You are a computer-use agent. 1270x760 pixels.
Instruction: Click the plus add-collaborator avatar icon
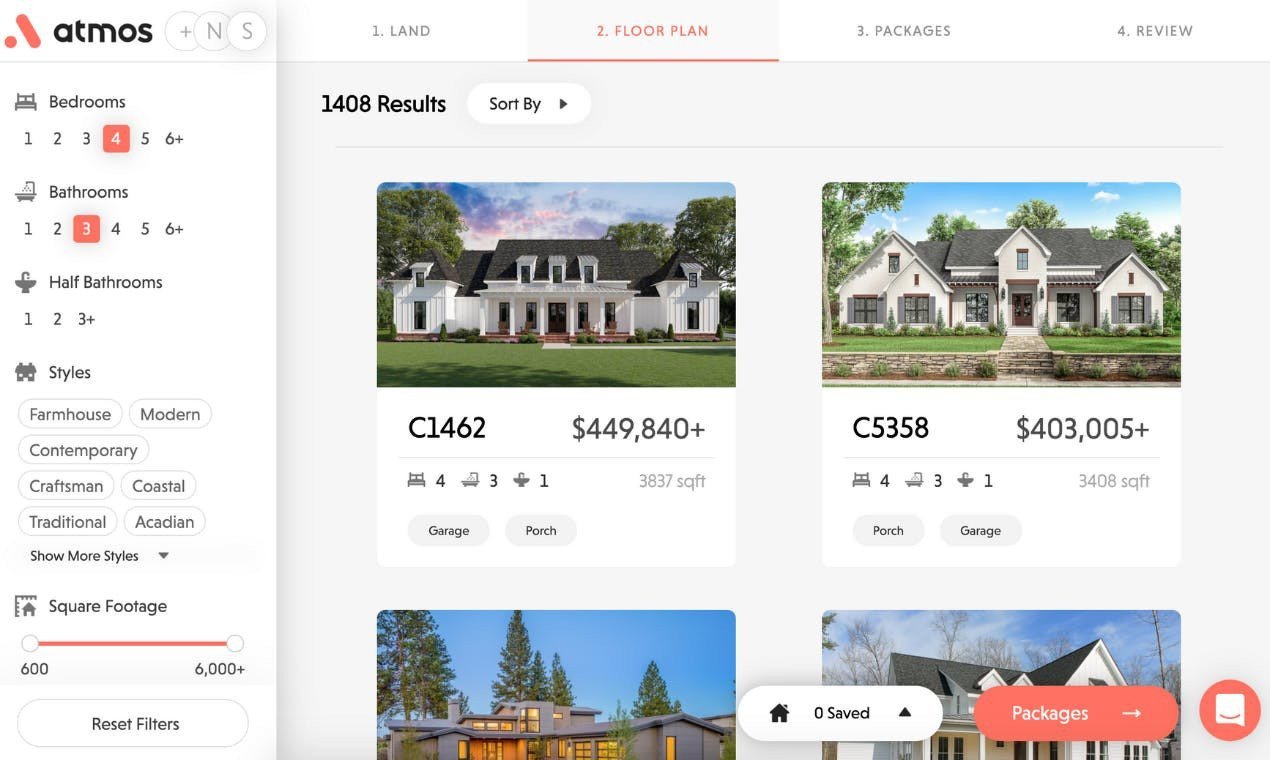pyautogui.click(x=184, y=32)
